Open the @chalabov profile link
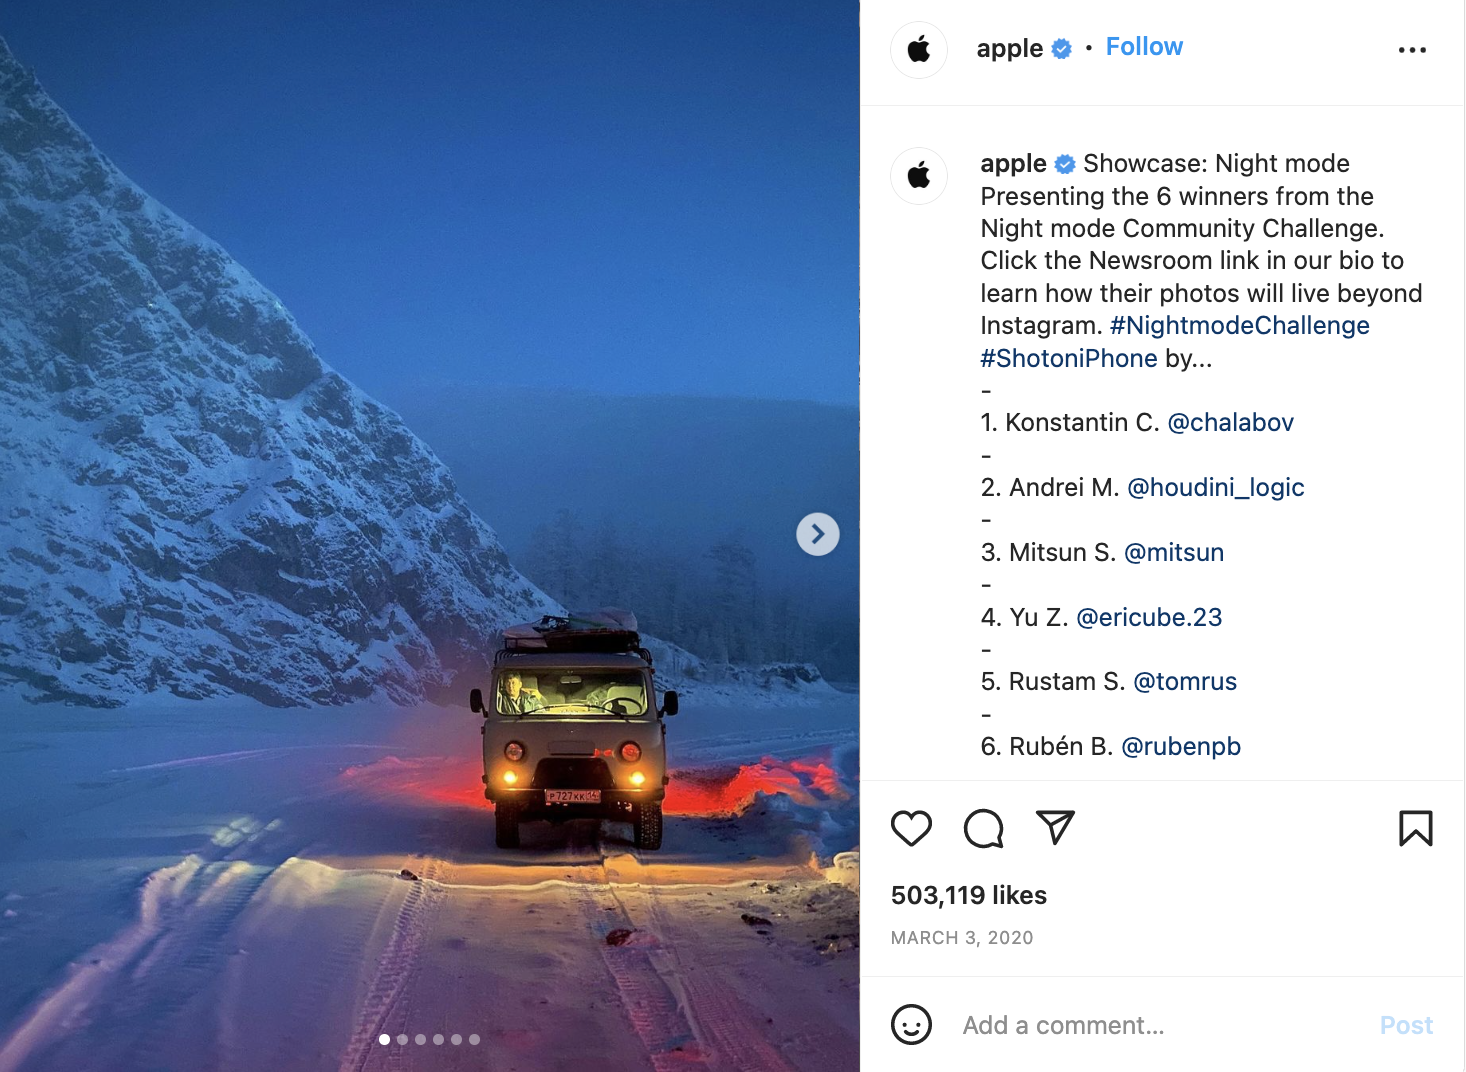Viewport: 1466px width, 1072px height. click(1230, 422)
